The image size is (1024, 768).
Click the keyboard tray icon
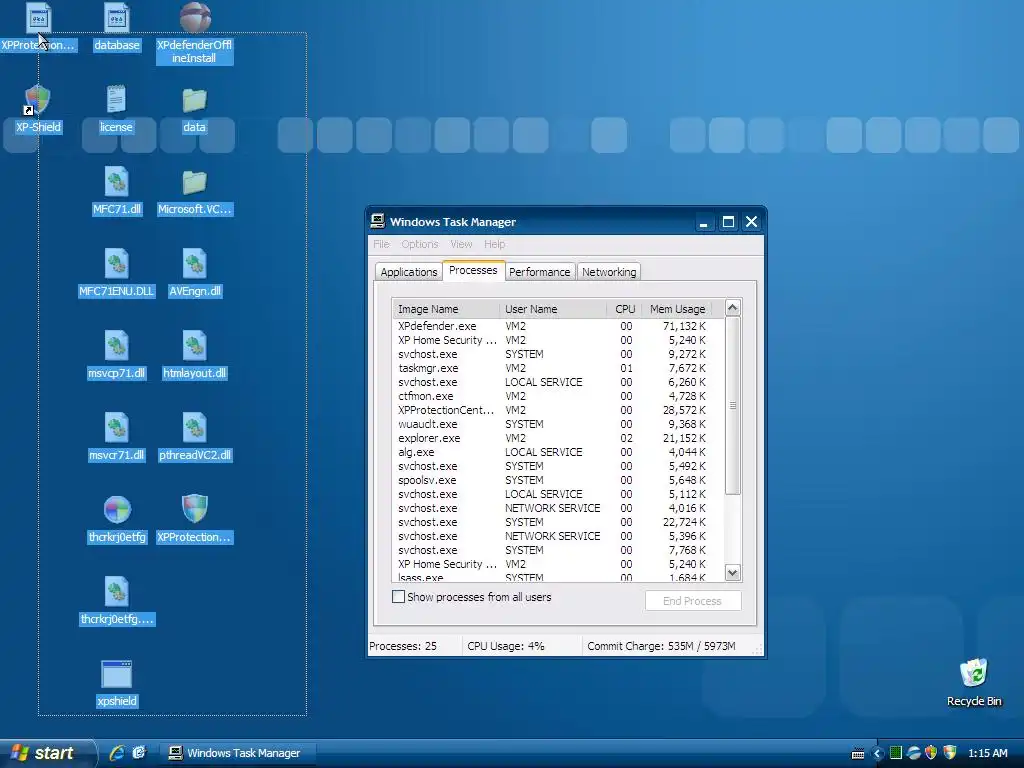(x=858, y=754)
